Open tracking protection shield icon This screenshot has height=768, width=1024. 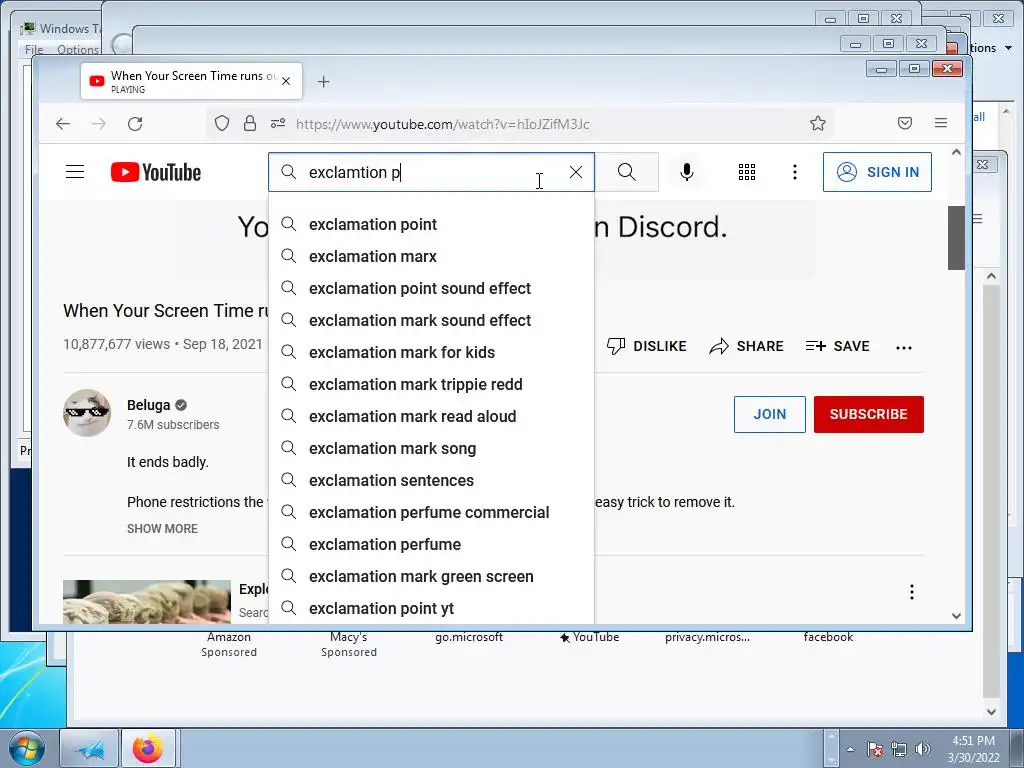pos(222,123)
